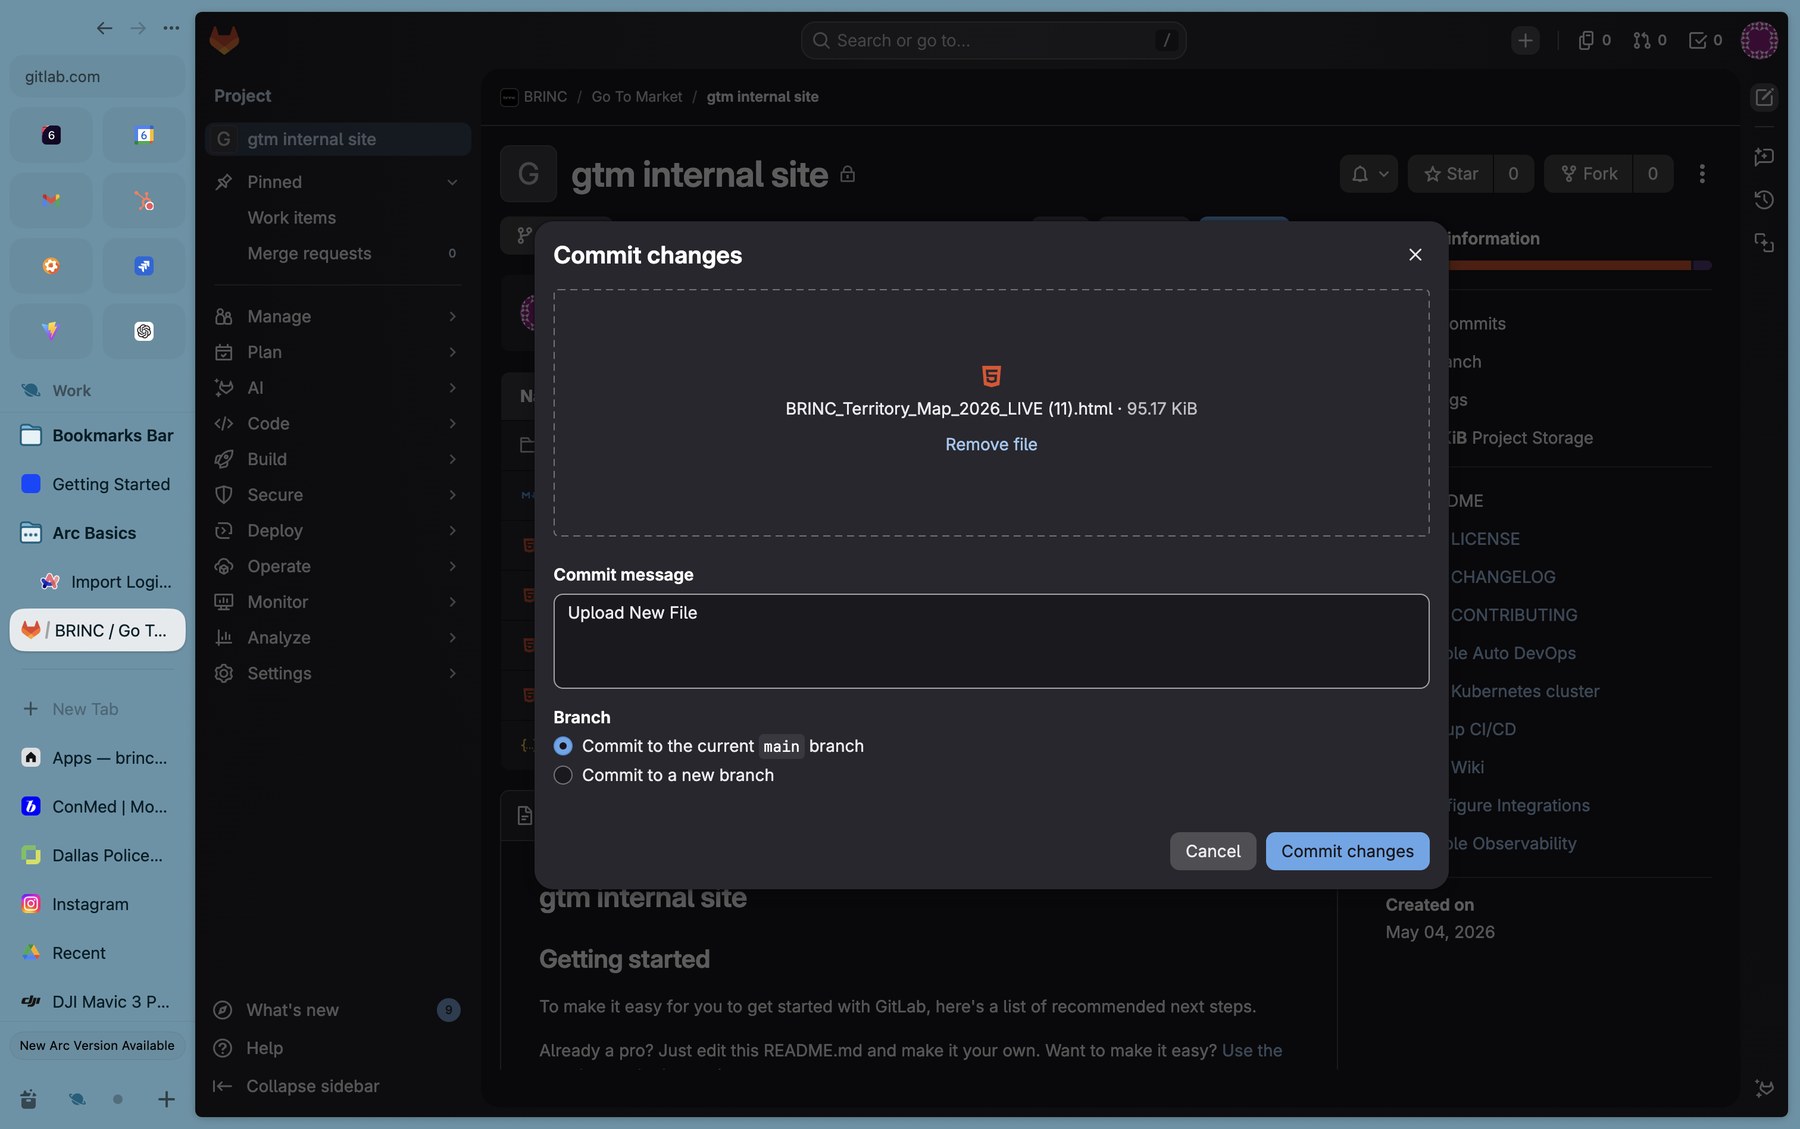Close the Commit changes dialog with X
This screenshot has height=1129, width=1800.
[x=1415, y=255]
